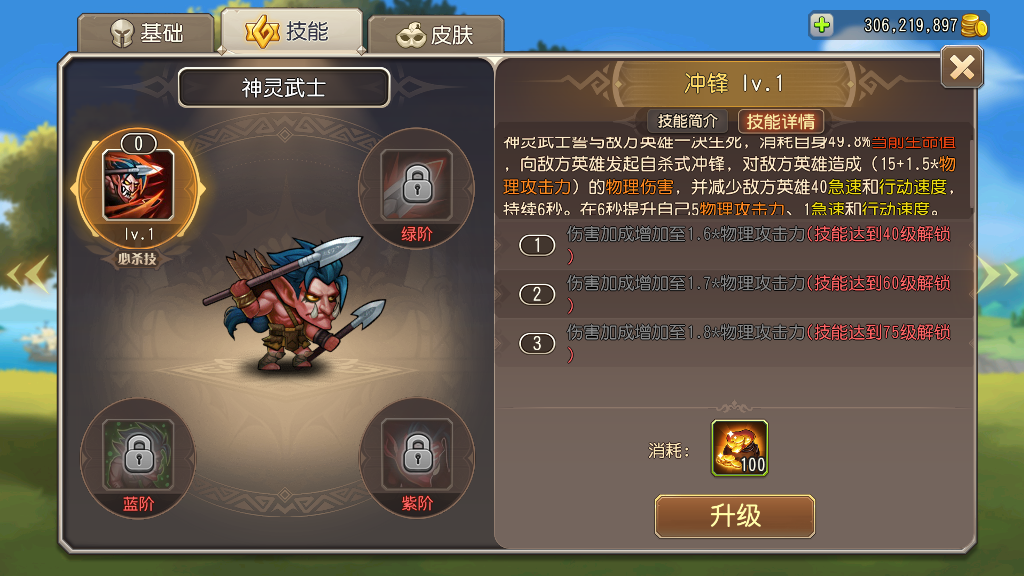Close the hero skills panel
Screen dimensions: 1024x576
[x=962, y=67]
